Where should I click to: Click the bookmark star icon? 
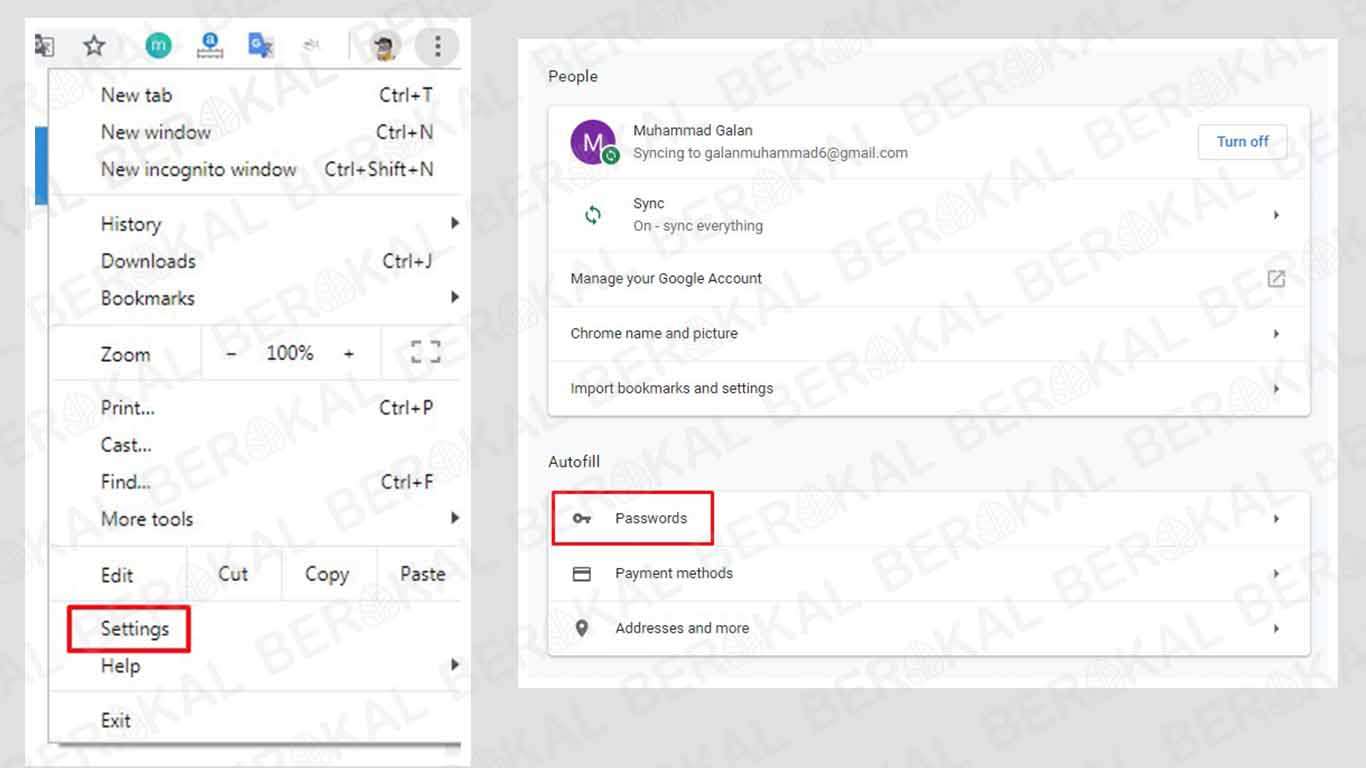(x=94, y=46)
